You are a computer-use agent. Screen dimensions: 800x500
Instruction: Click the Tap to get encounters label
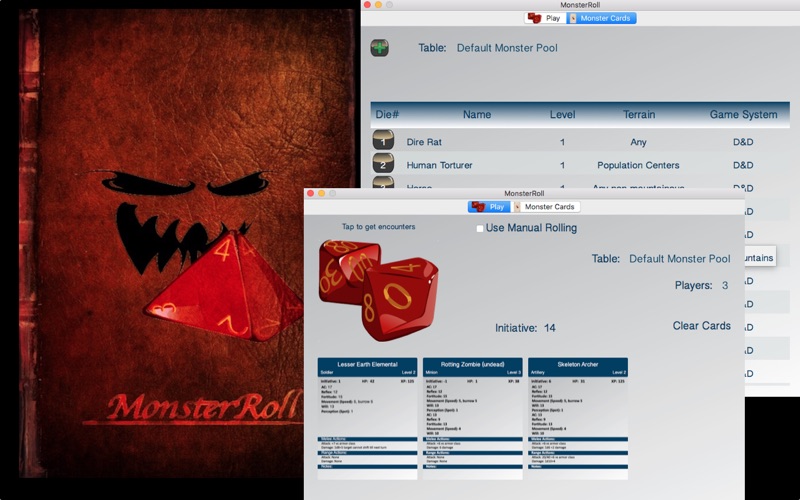(x=378, y=227)
